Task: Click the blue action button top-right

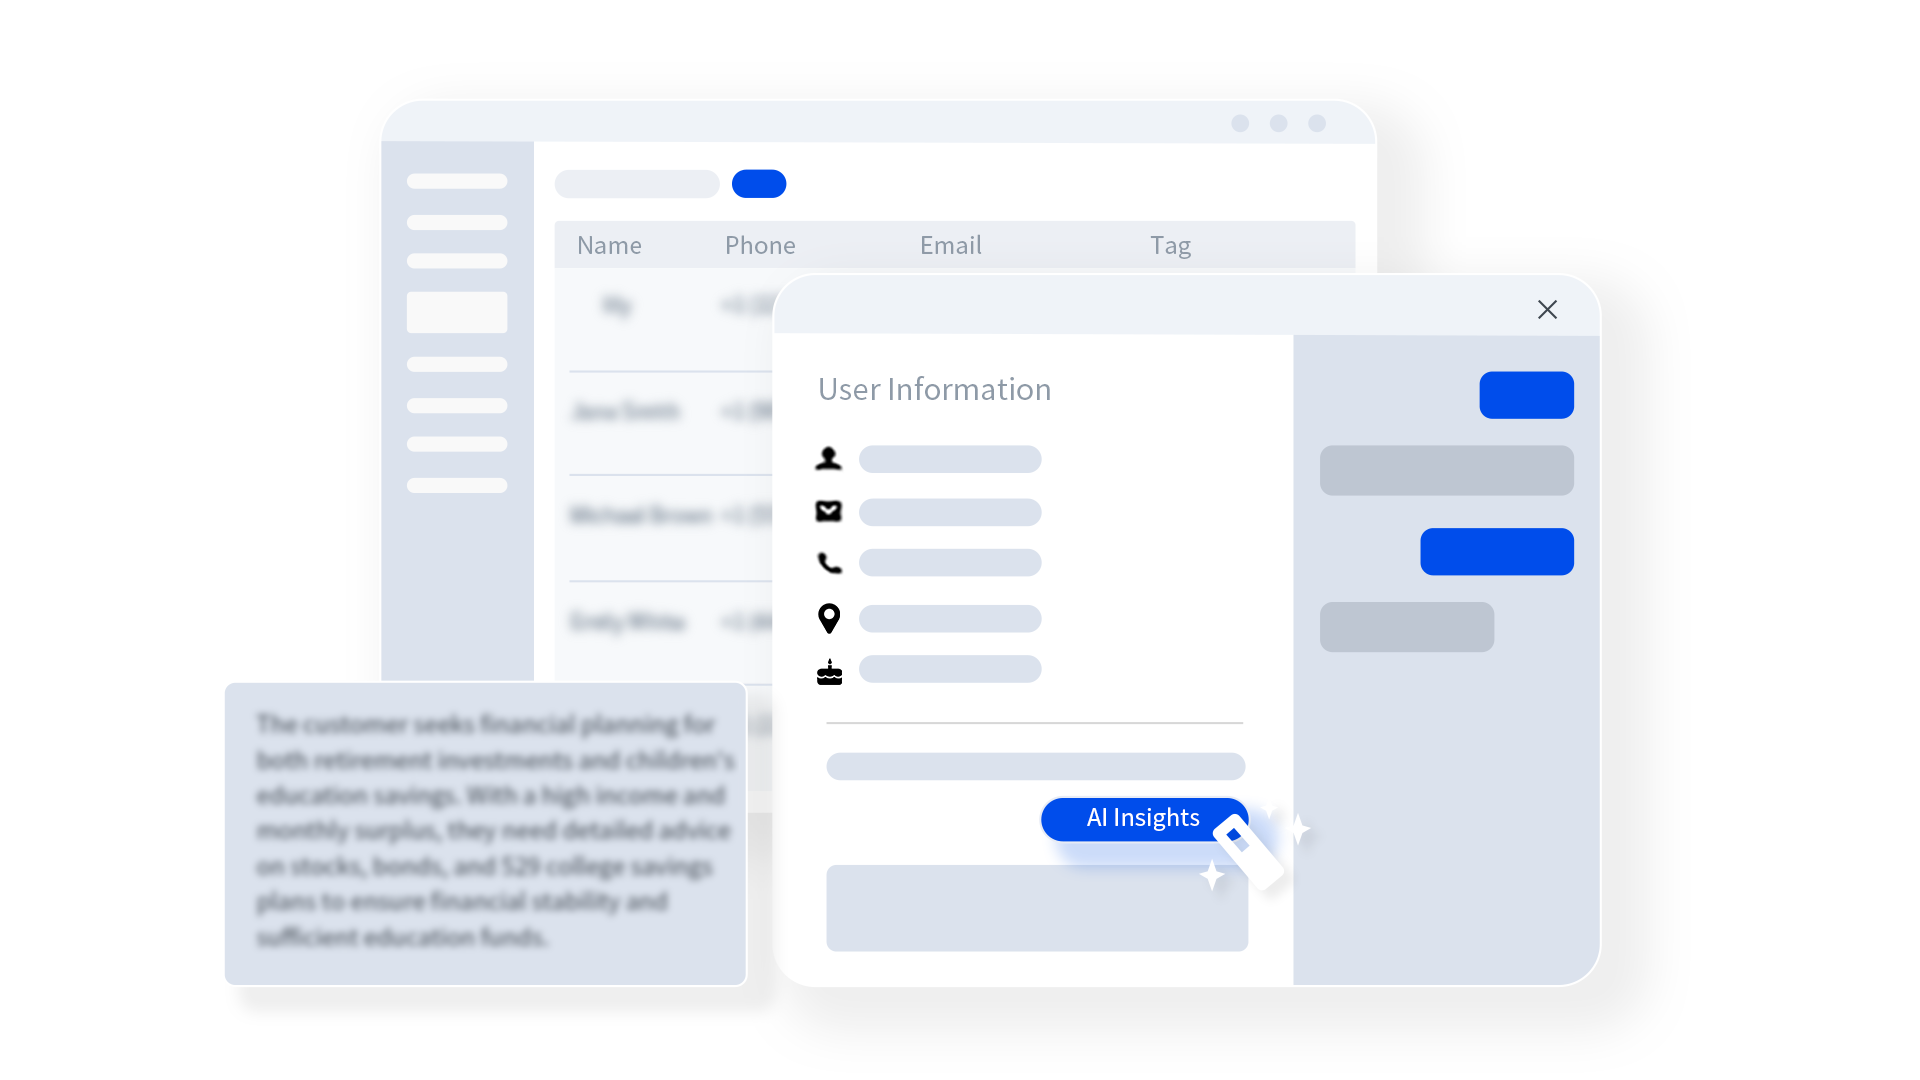Action: coord(1524,393)
